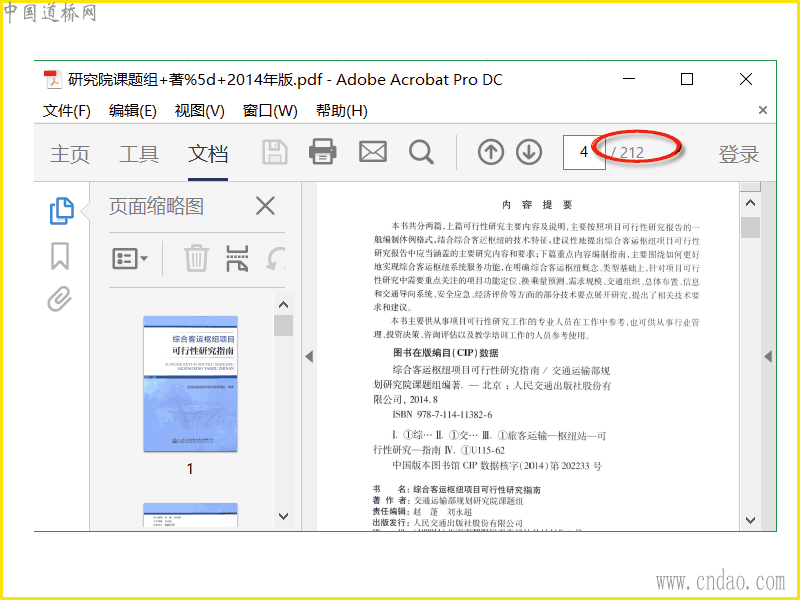Click the Acrobat PDF icon in title bar
The width and height of the screenshot is (800, 600).
(53, 80)
